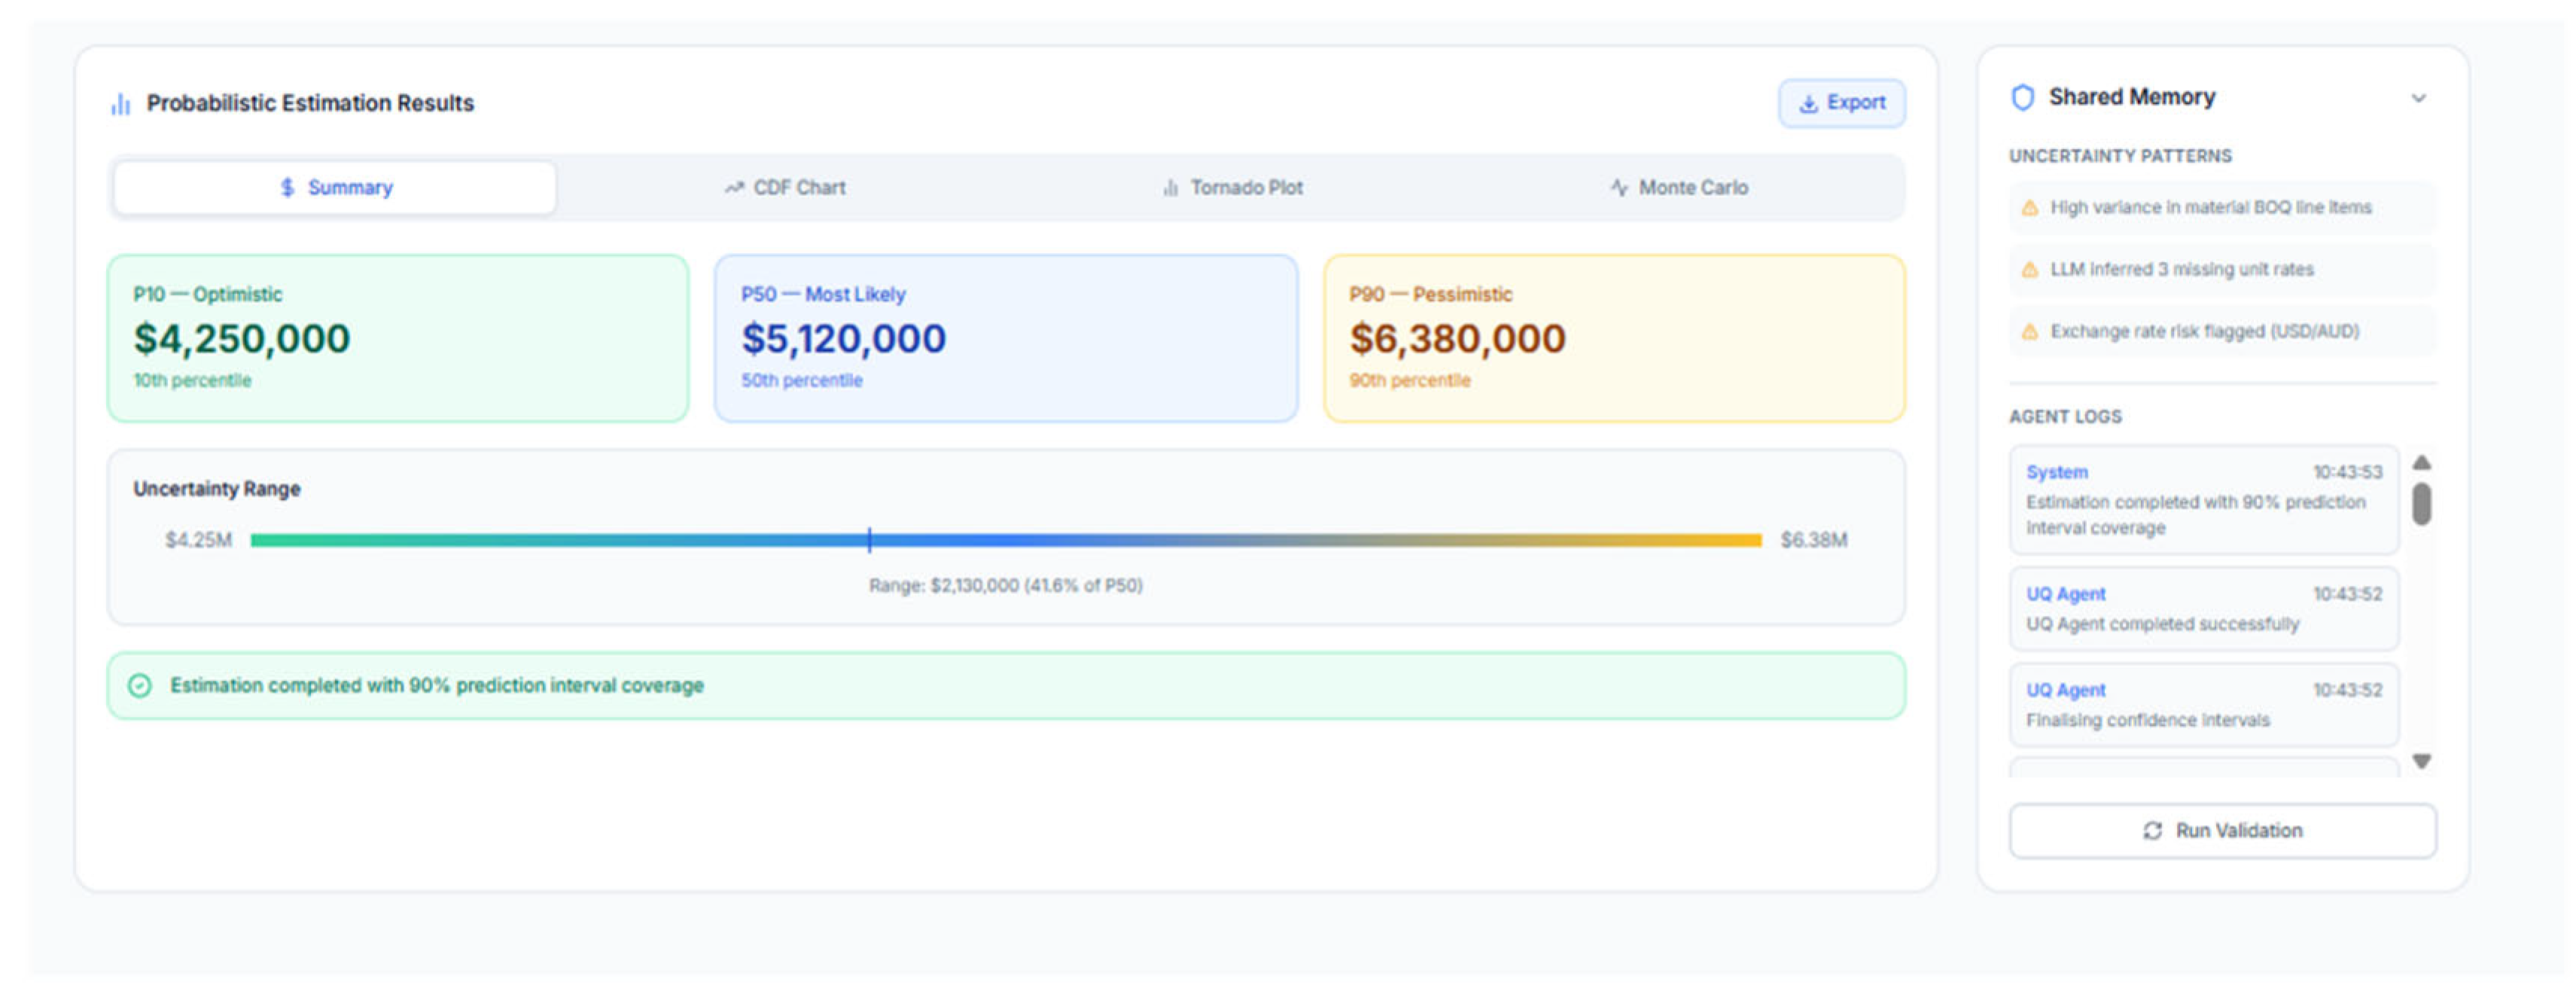Select 'Exchange rate risk flagged (USD/AUD)' entry
This screenshot has height=997, width=2576.
tap(2222, 332)
